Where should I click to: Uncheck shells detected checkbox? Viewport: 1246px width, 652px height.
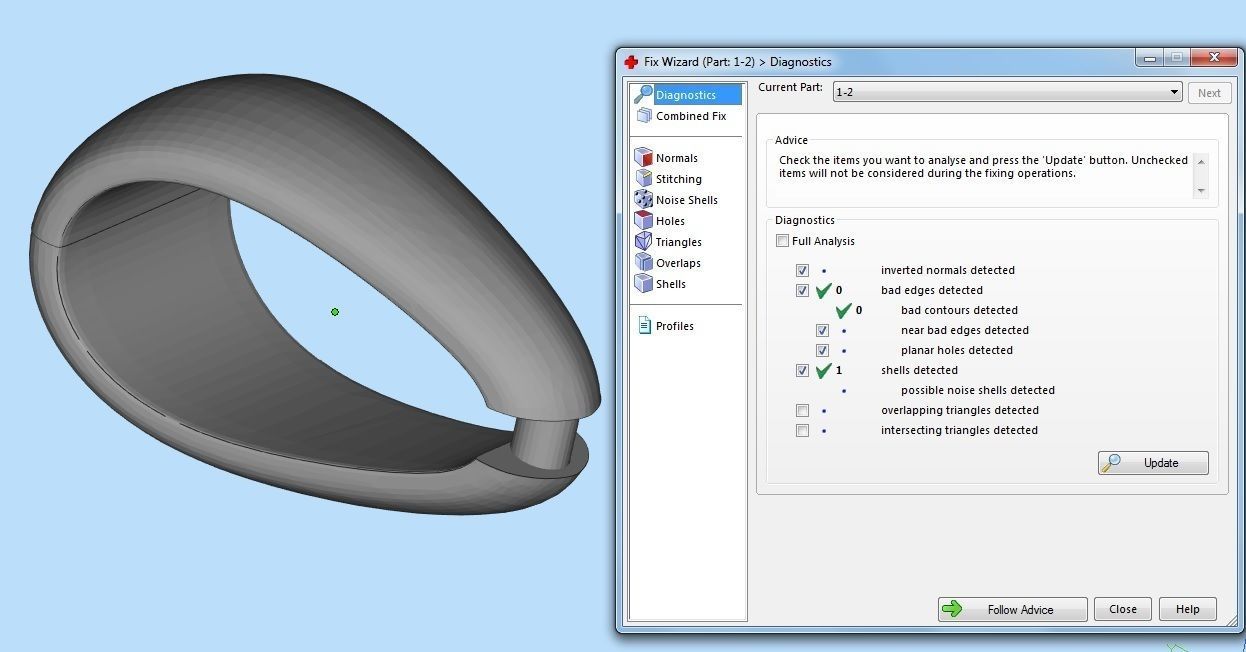pyautogui.click(x=802, y=370)
